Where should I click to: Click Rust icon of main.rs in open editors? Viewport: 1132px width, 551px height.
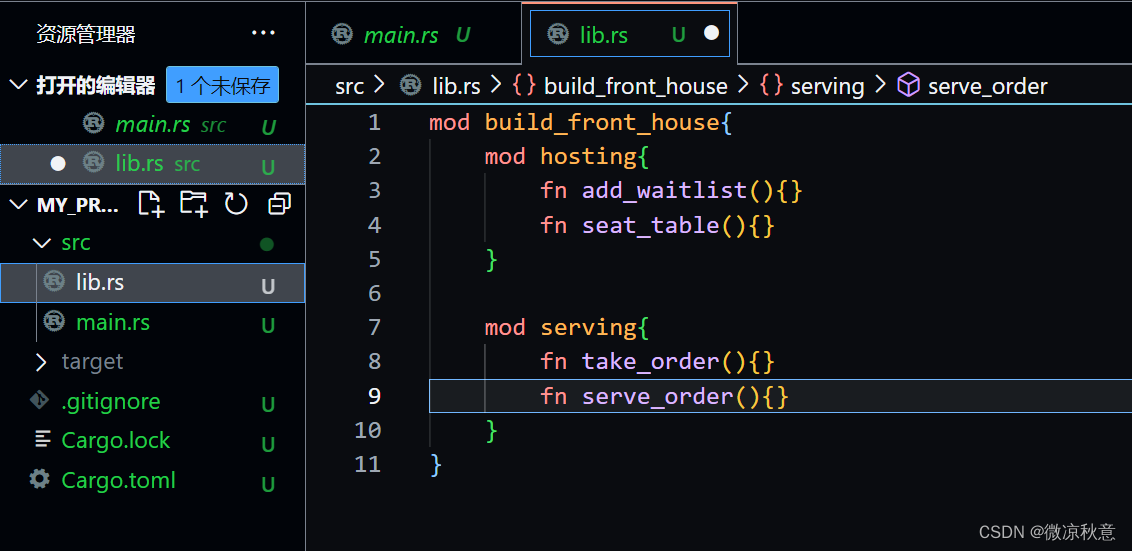coord(93,123)
